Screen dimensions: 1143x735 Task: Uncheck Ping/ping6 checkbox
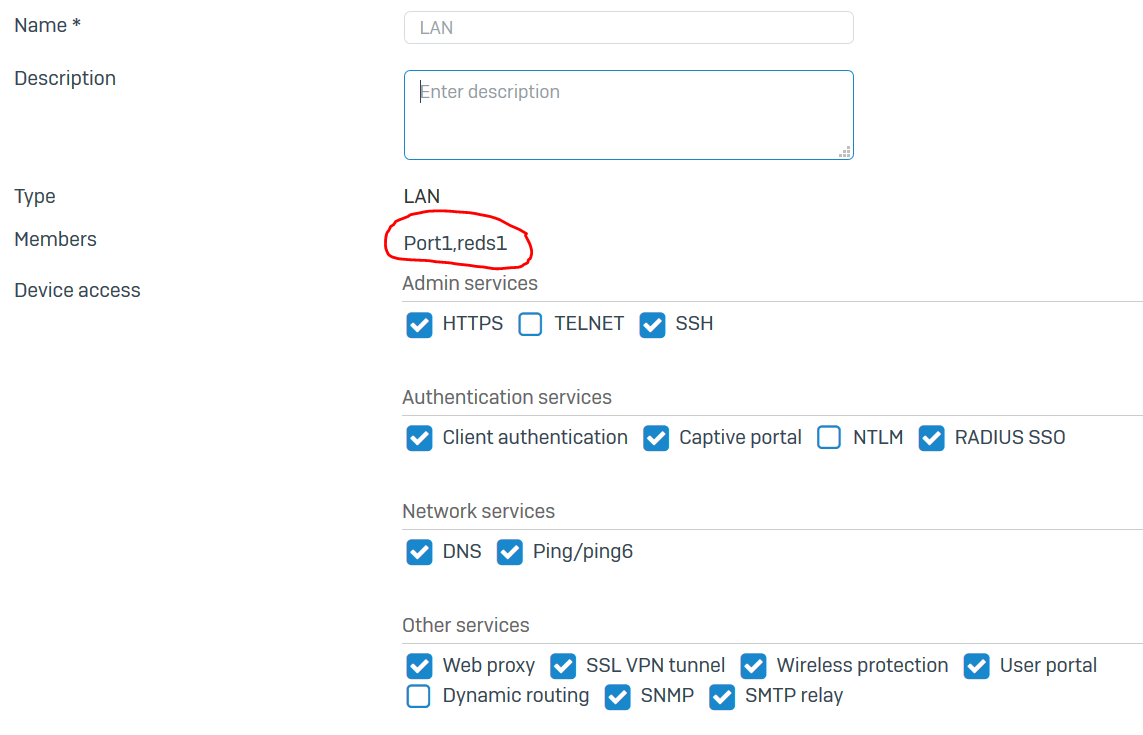(x=510, y=553)
